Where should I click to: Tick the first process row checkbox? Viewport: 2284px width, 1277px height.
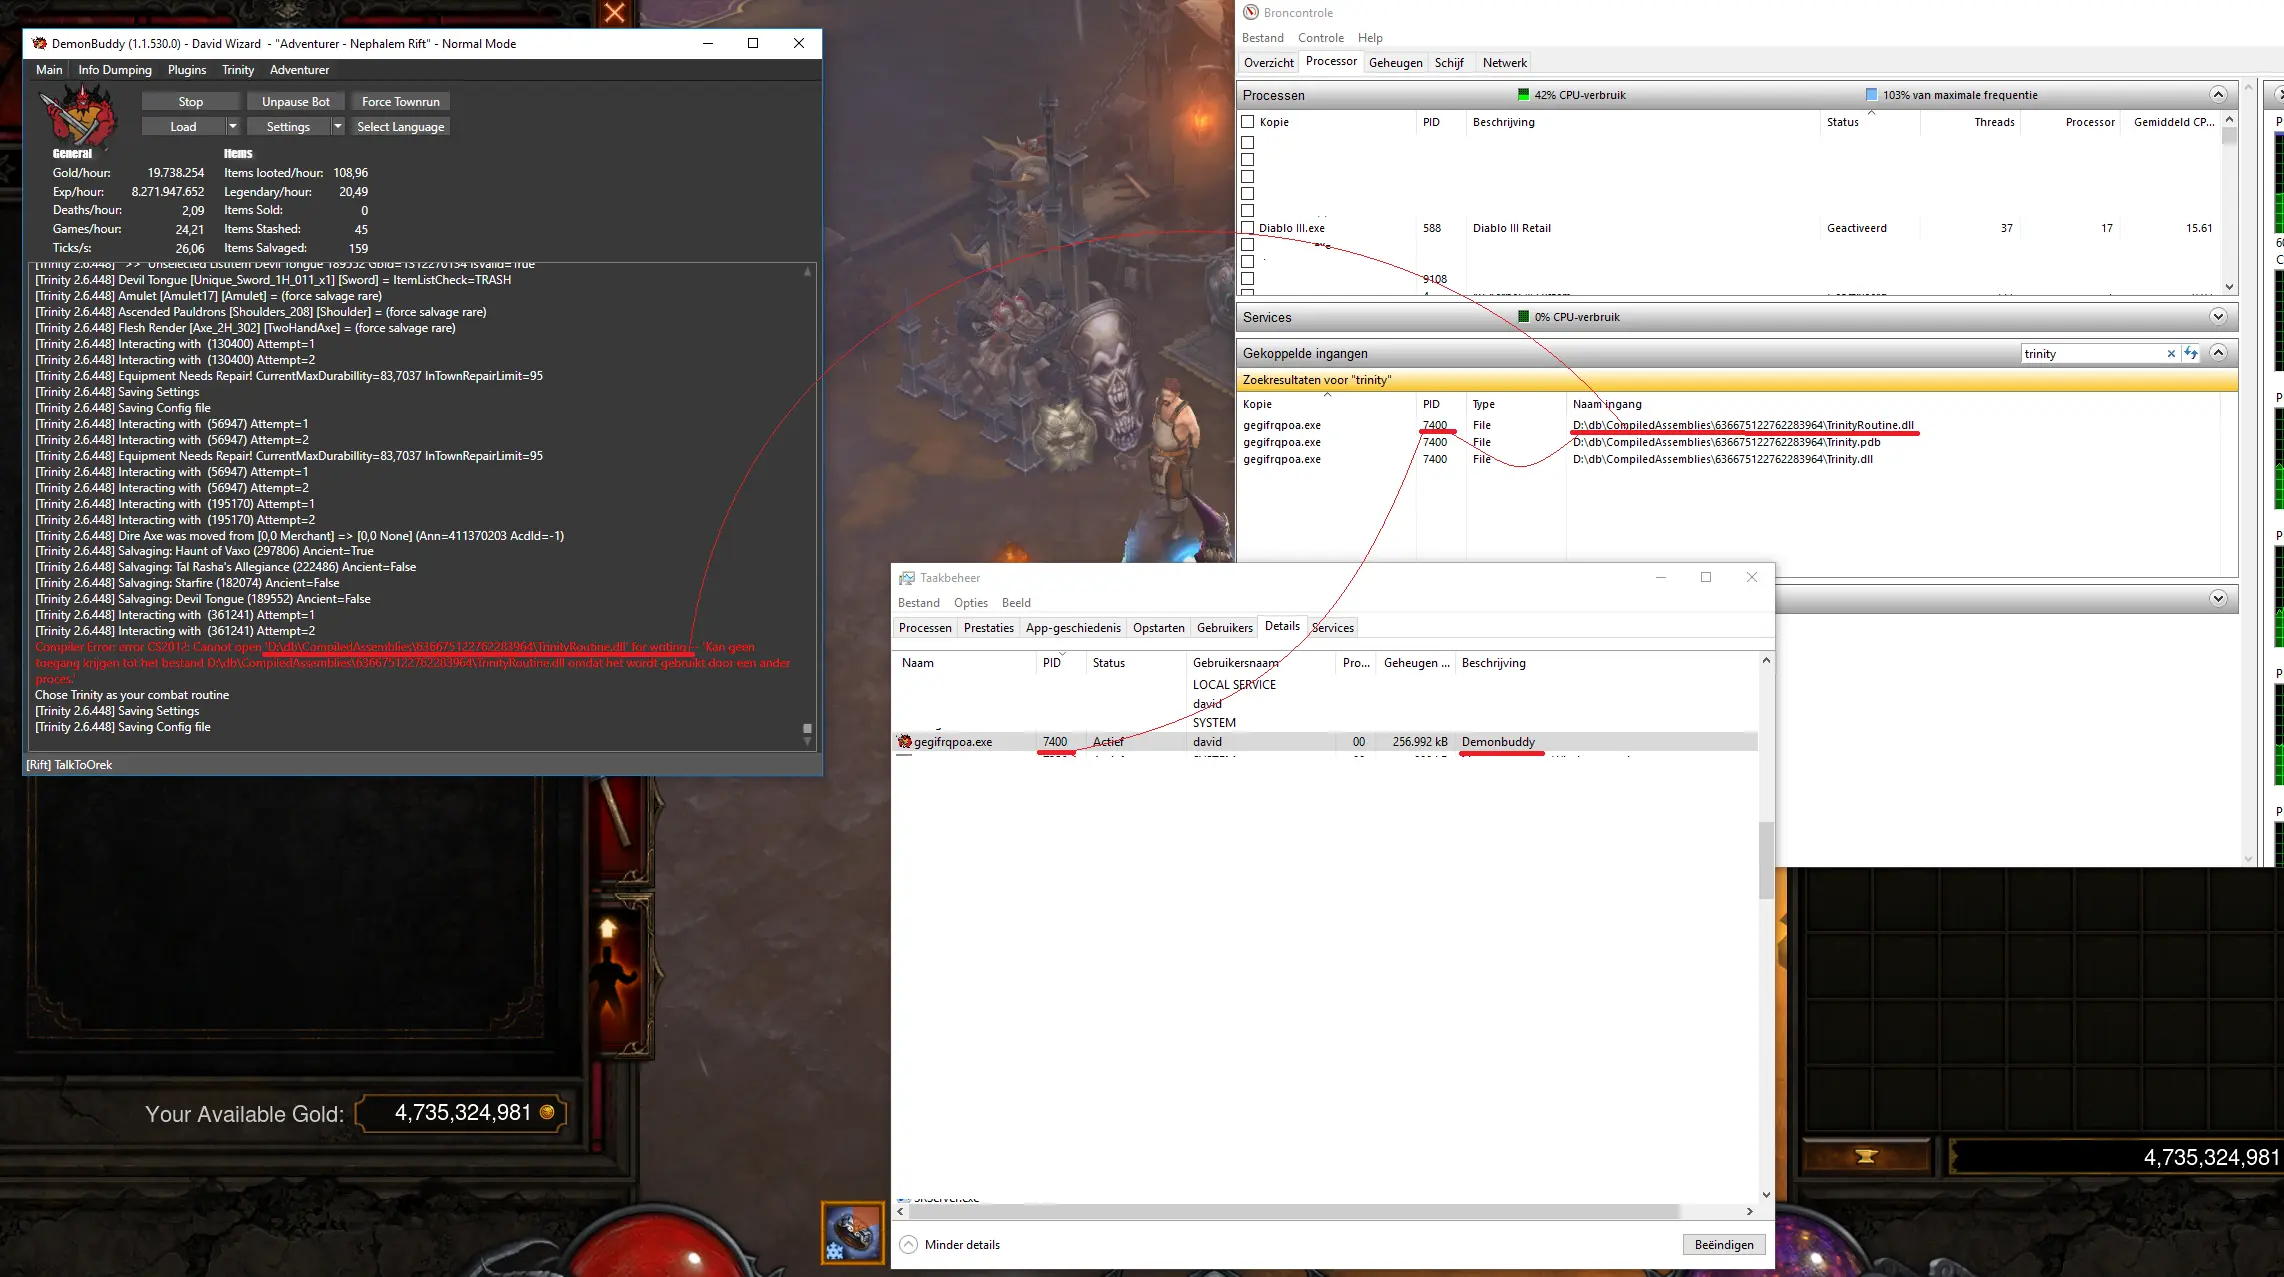click(x=1247, y=143)
